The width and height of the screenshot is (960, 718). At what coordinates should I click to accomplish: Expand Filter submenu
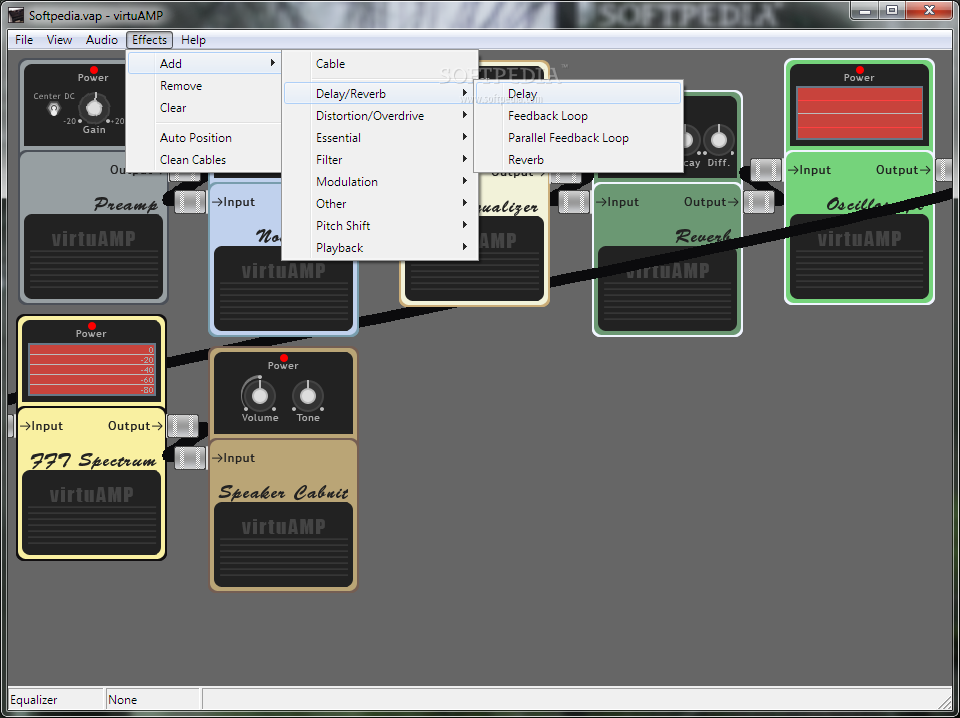(380, 160)
